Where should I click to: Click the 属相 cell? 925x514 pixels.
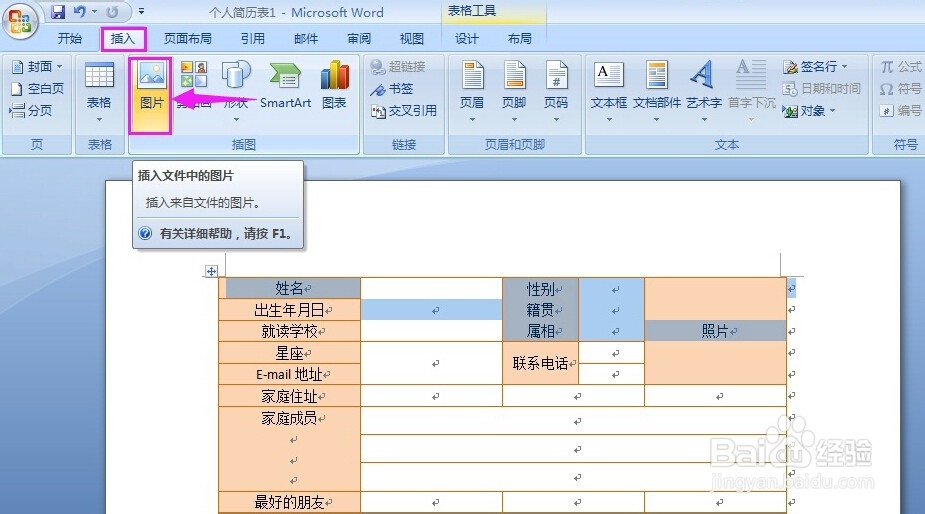(x=541, y=331)
